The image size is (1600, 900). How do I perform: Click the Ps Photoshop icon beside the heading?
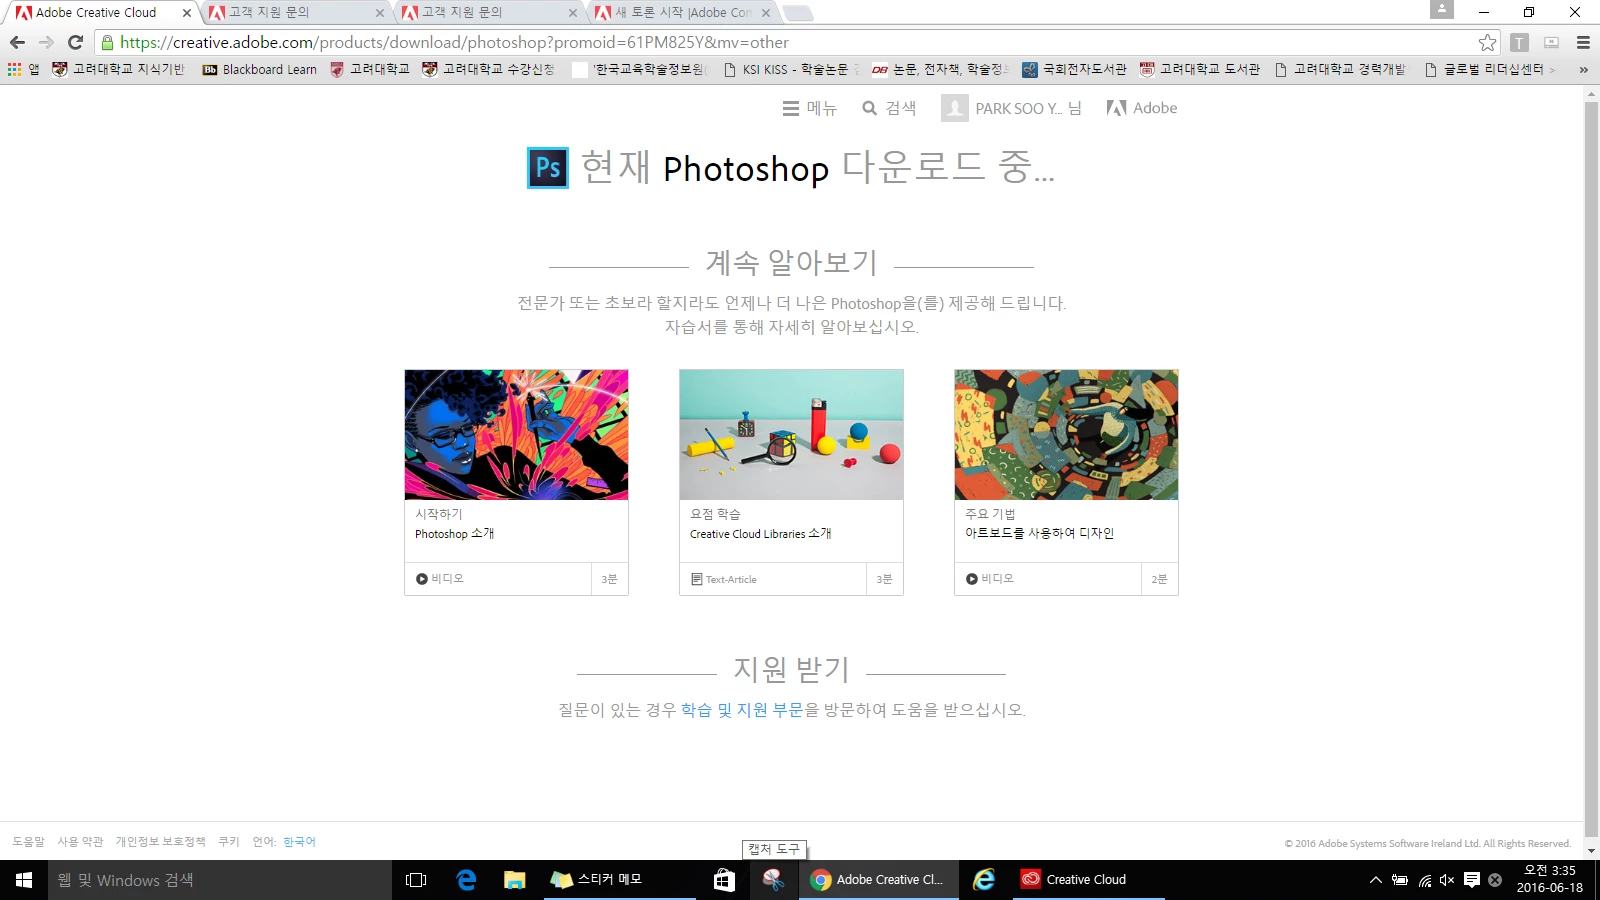tap(548, 168)
